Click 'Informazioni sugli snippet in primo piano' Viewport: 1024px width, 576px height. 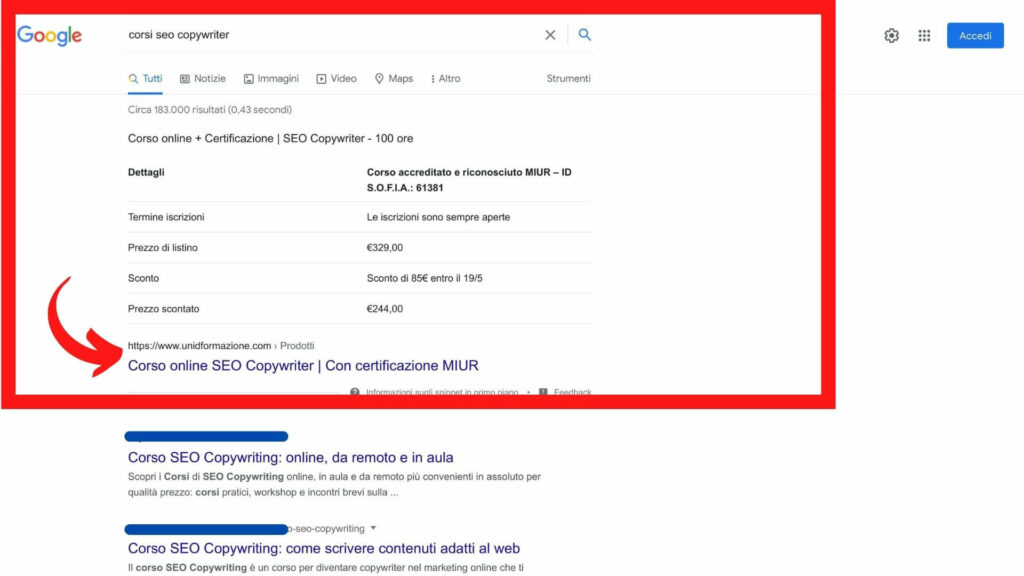[441, 391]
